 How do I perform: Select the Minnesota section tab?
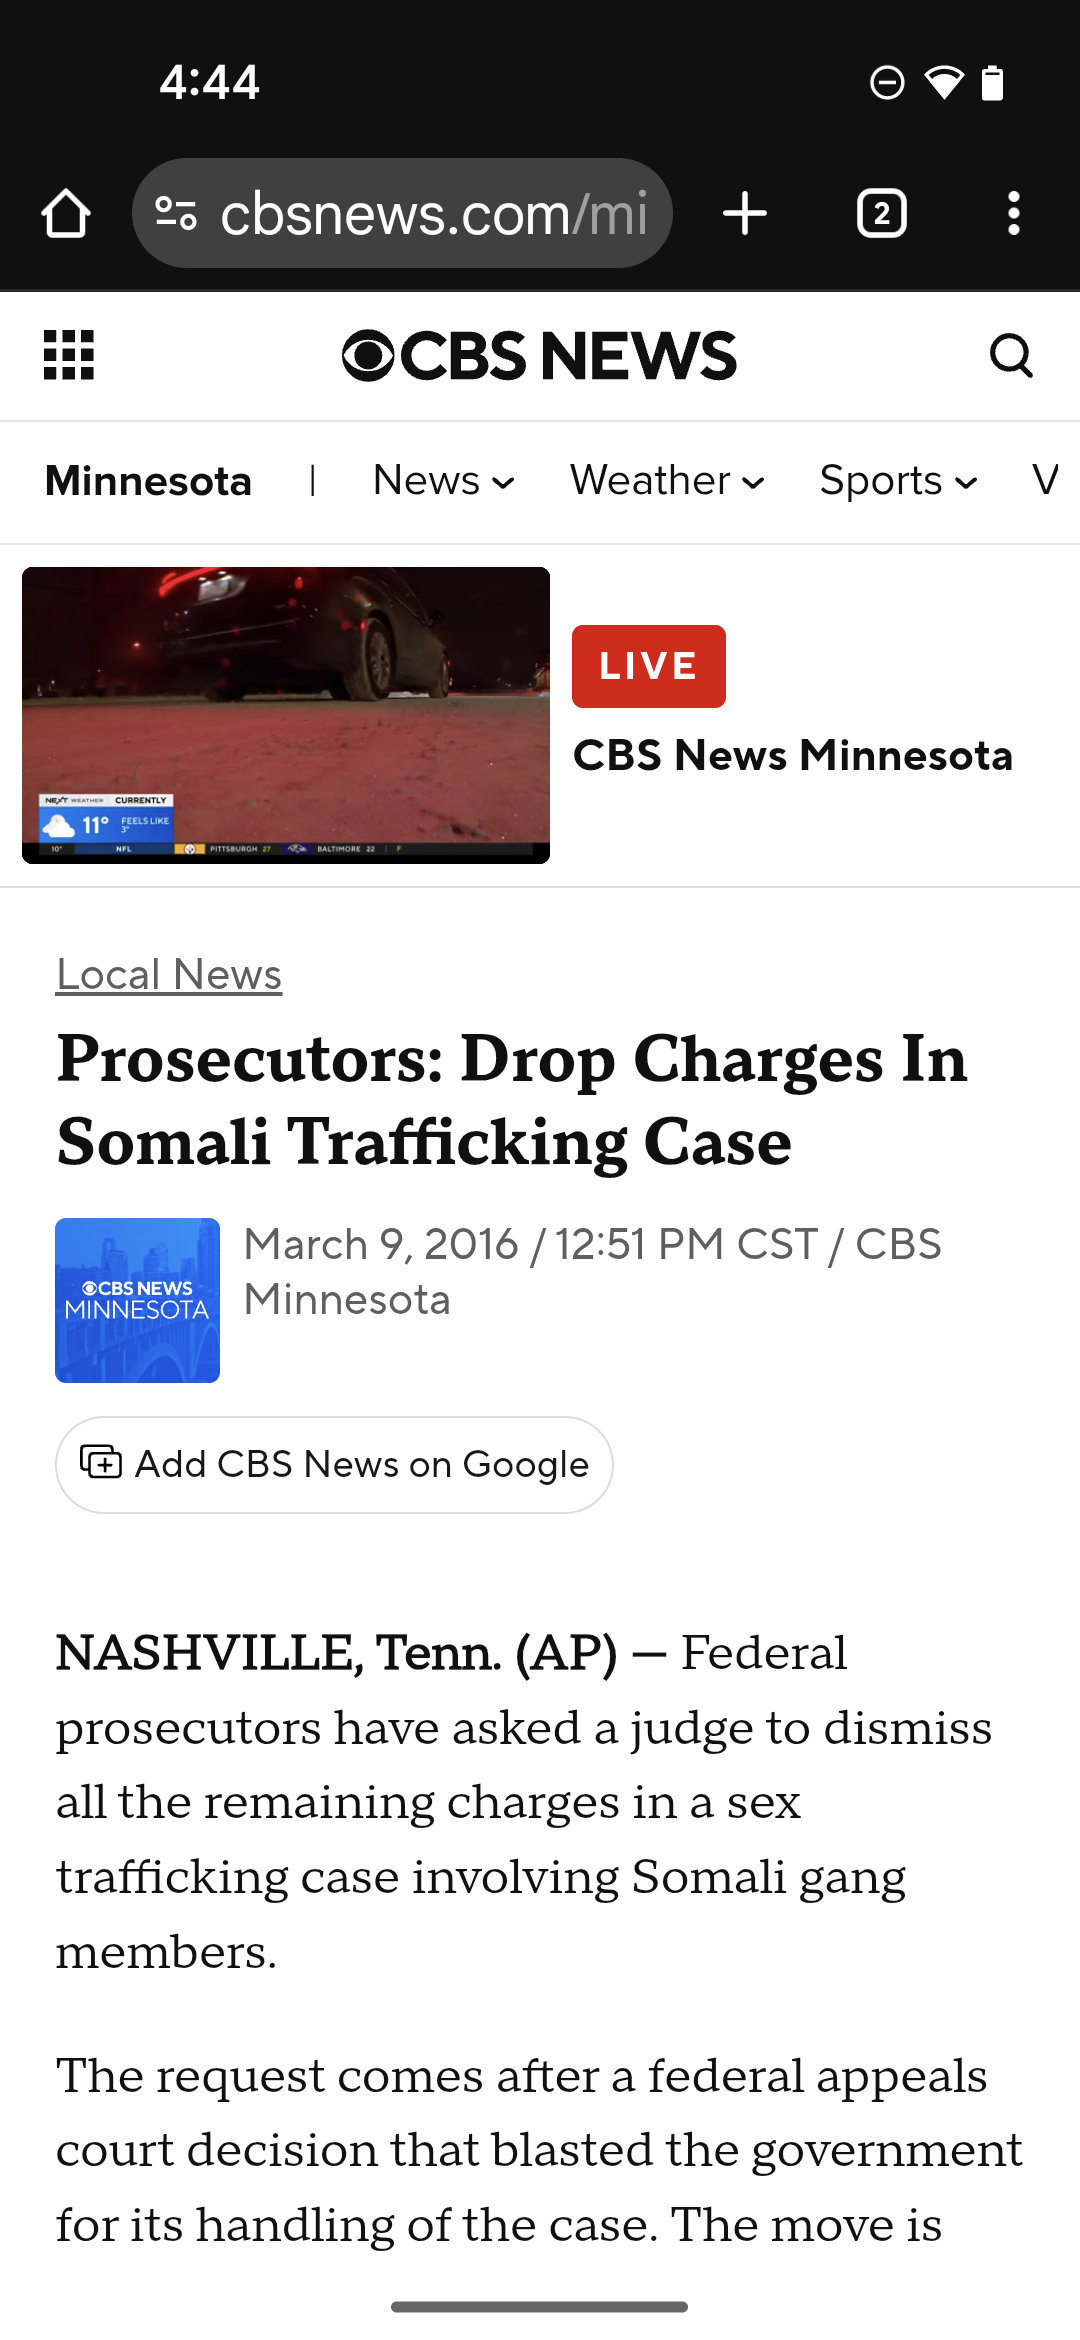click(148, 481)
